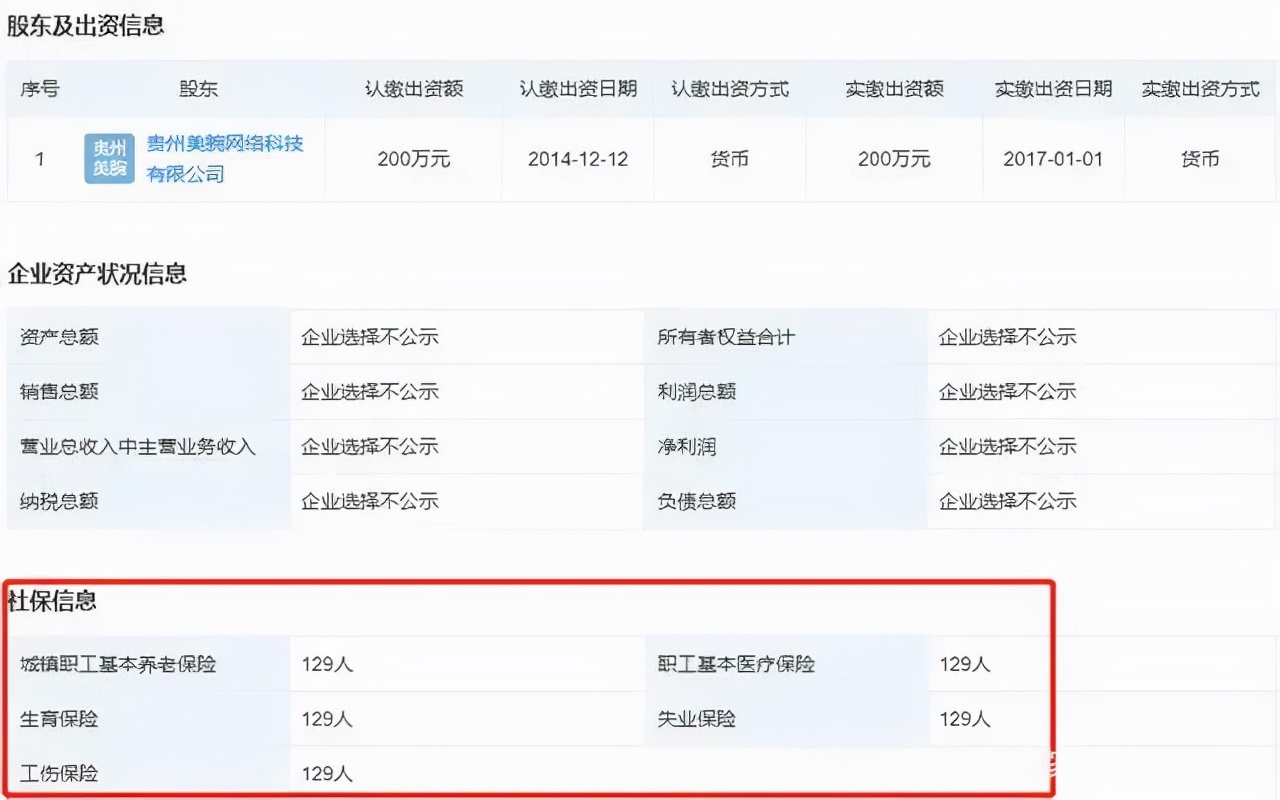Click the 实缴出资方式 column header
Viewport: 1280px width, 800px height.
(x=1200, y=89)
